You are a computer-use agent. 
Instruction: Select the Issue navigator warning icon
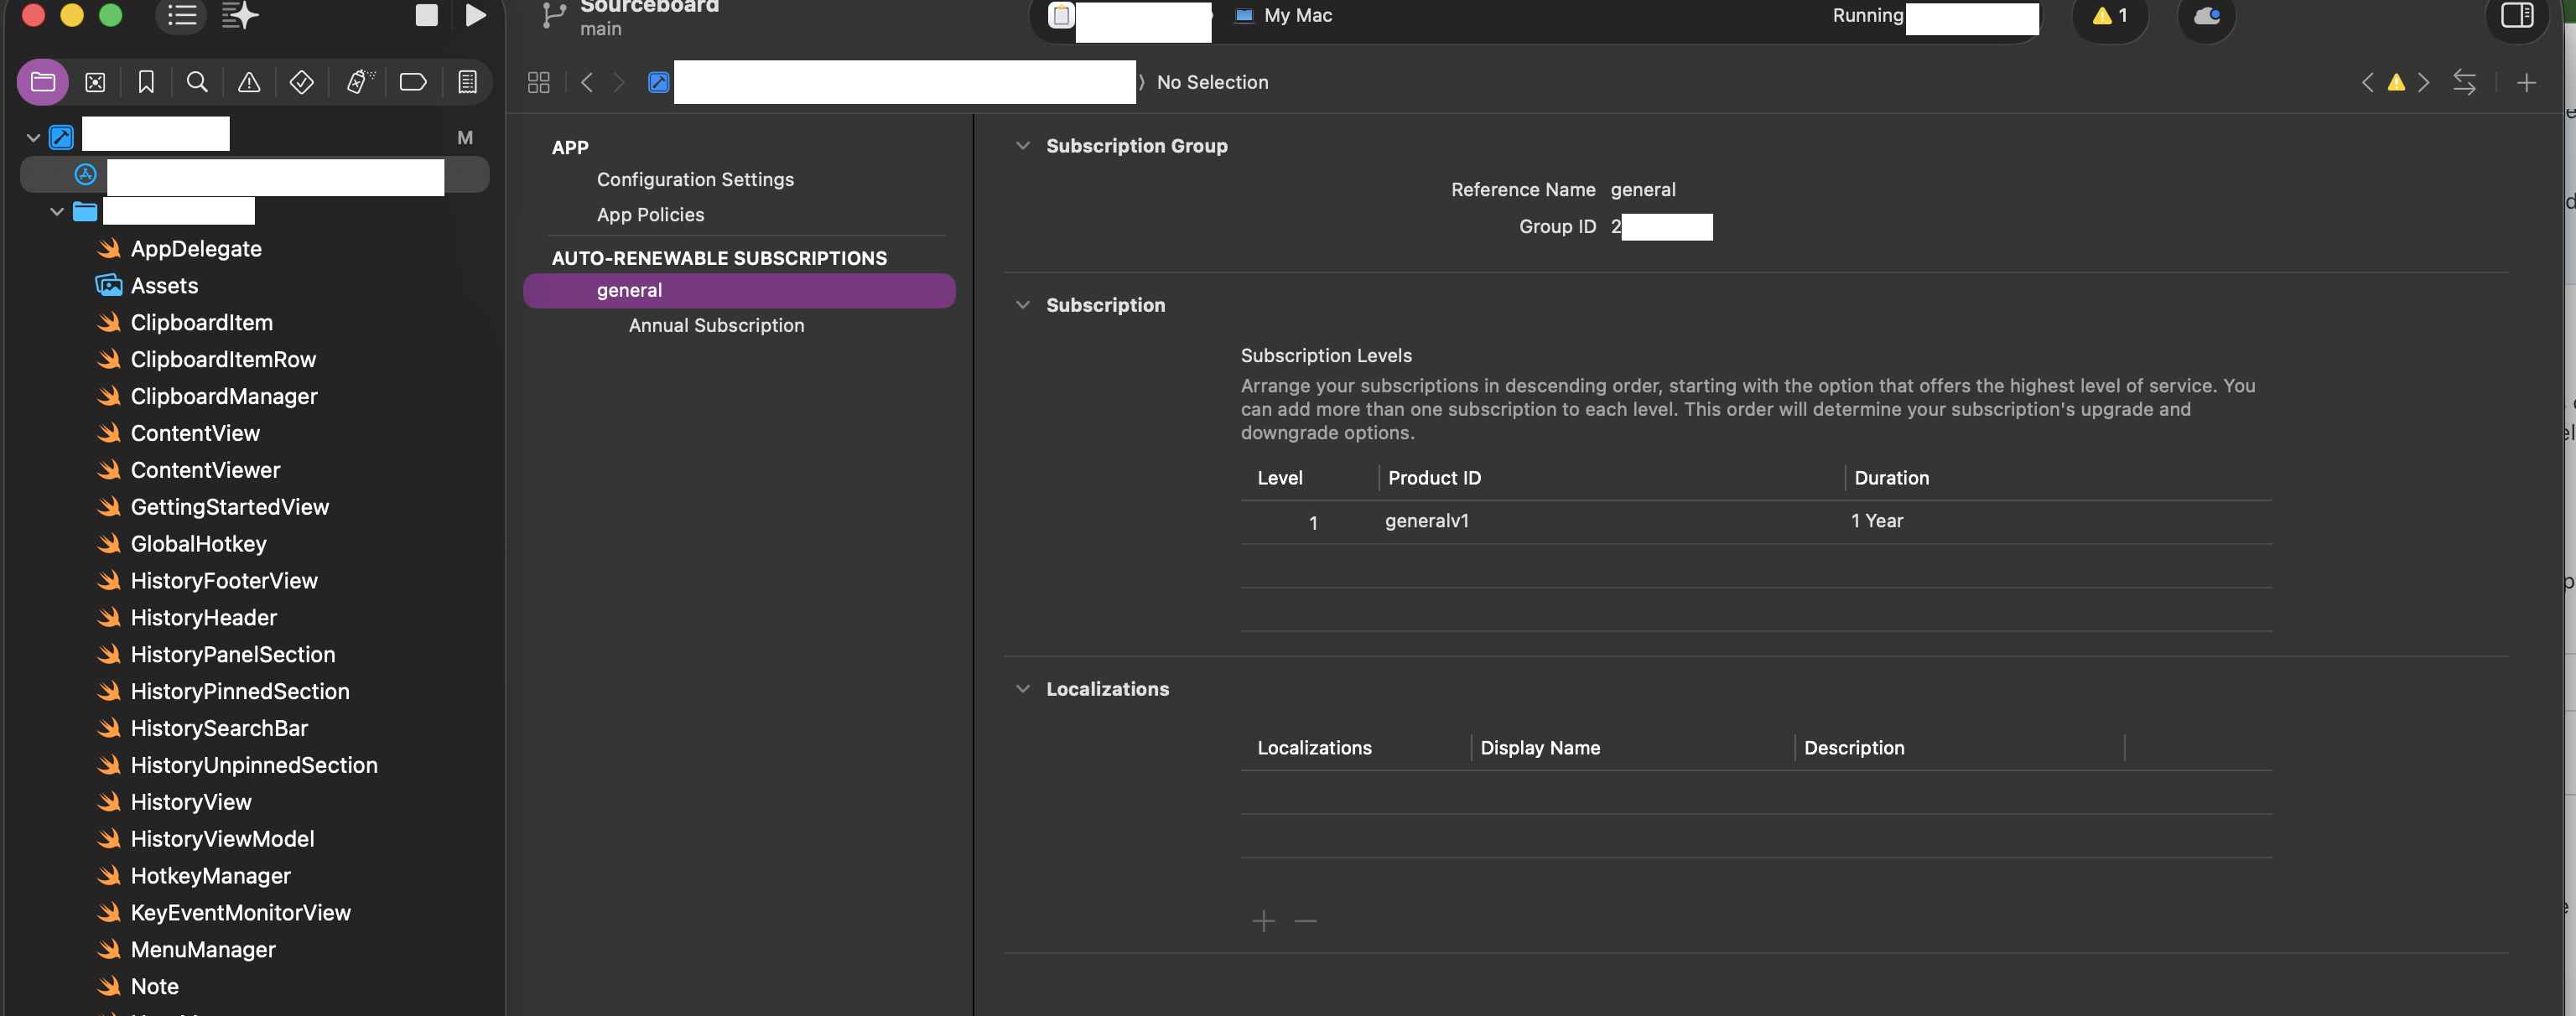(x=249, y=82)
